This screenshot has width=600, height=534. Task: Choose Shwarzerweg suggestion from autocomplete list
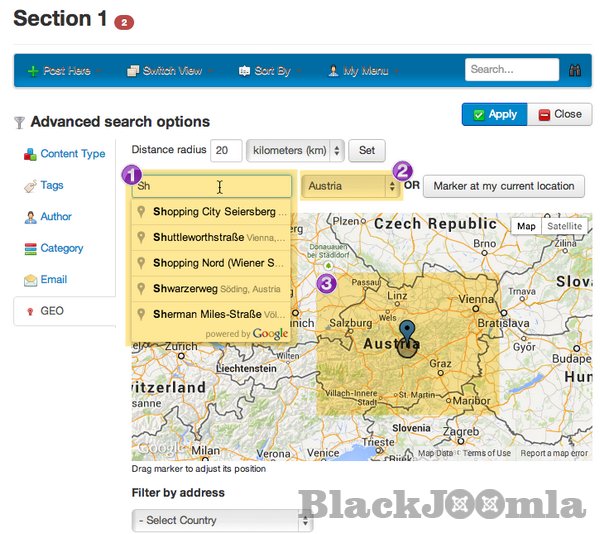pos(211,289)
